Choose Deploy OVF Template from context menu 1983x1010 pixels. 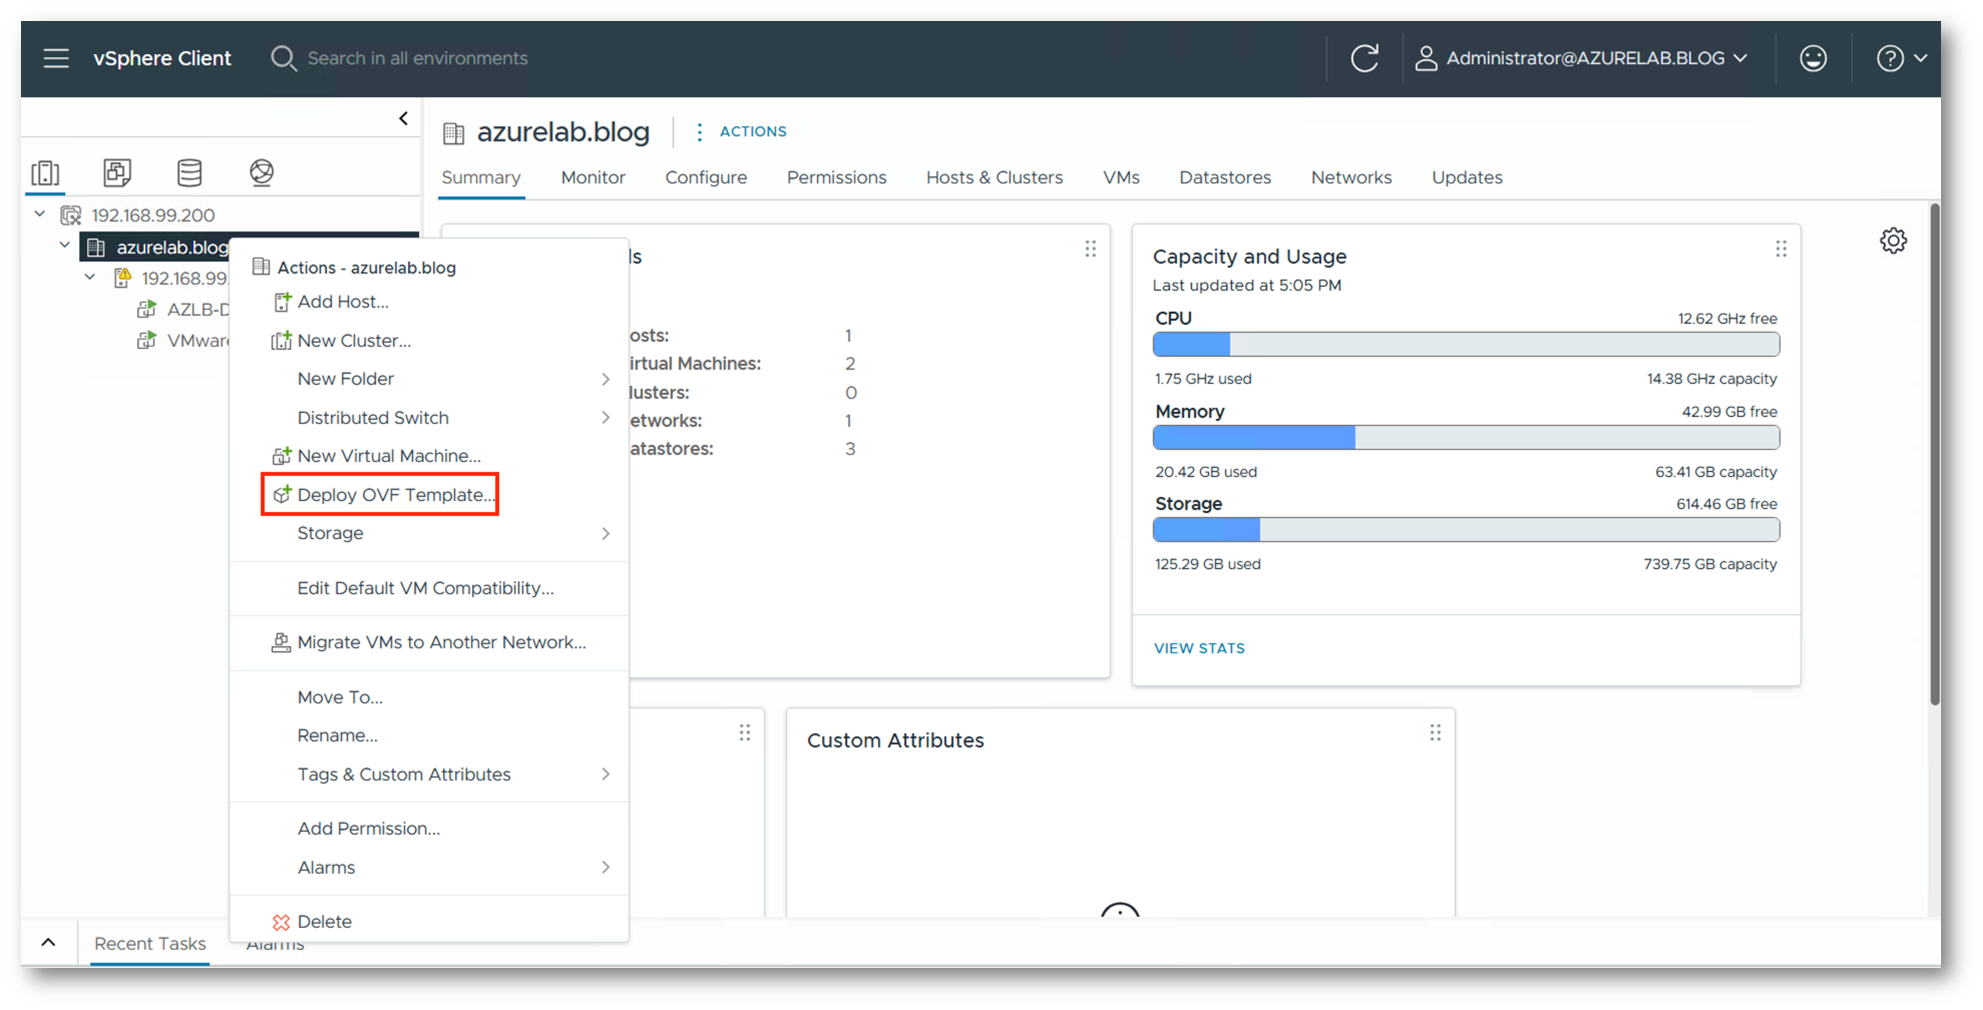[x=395, y=495]
